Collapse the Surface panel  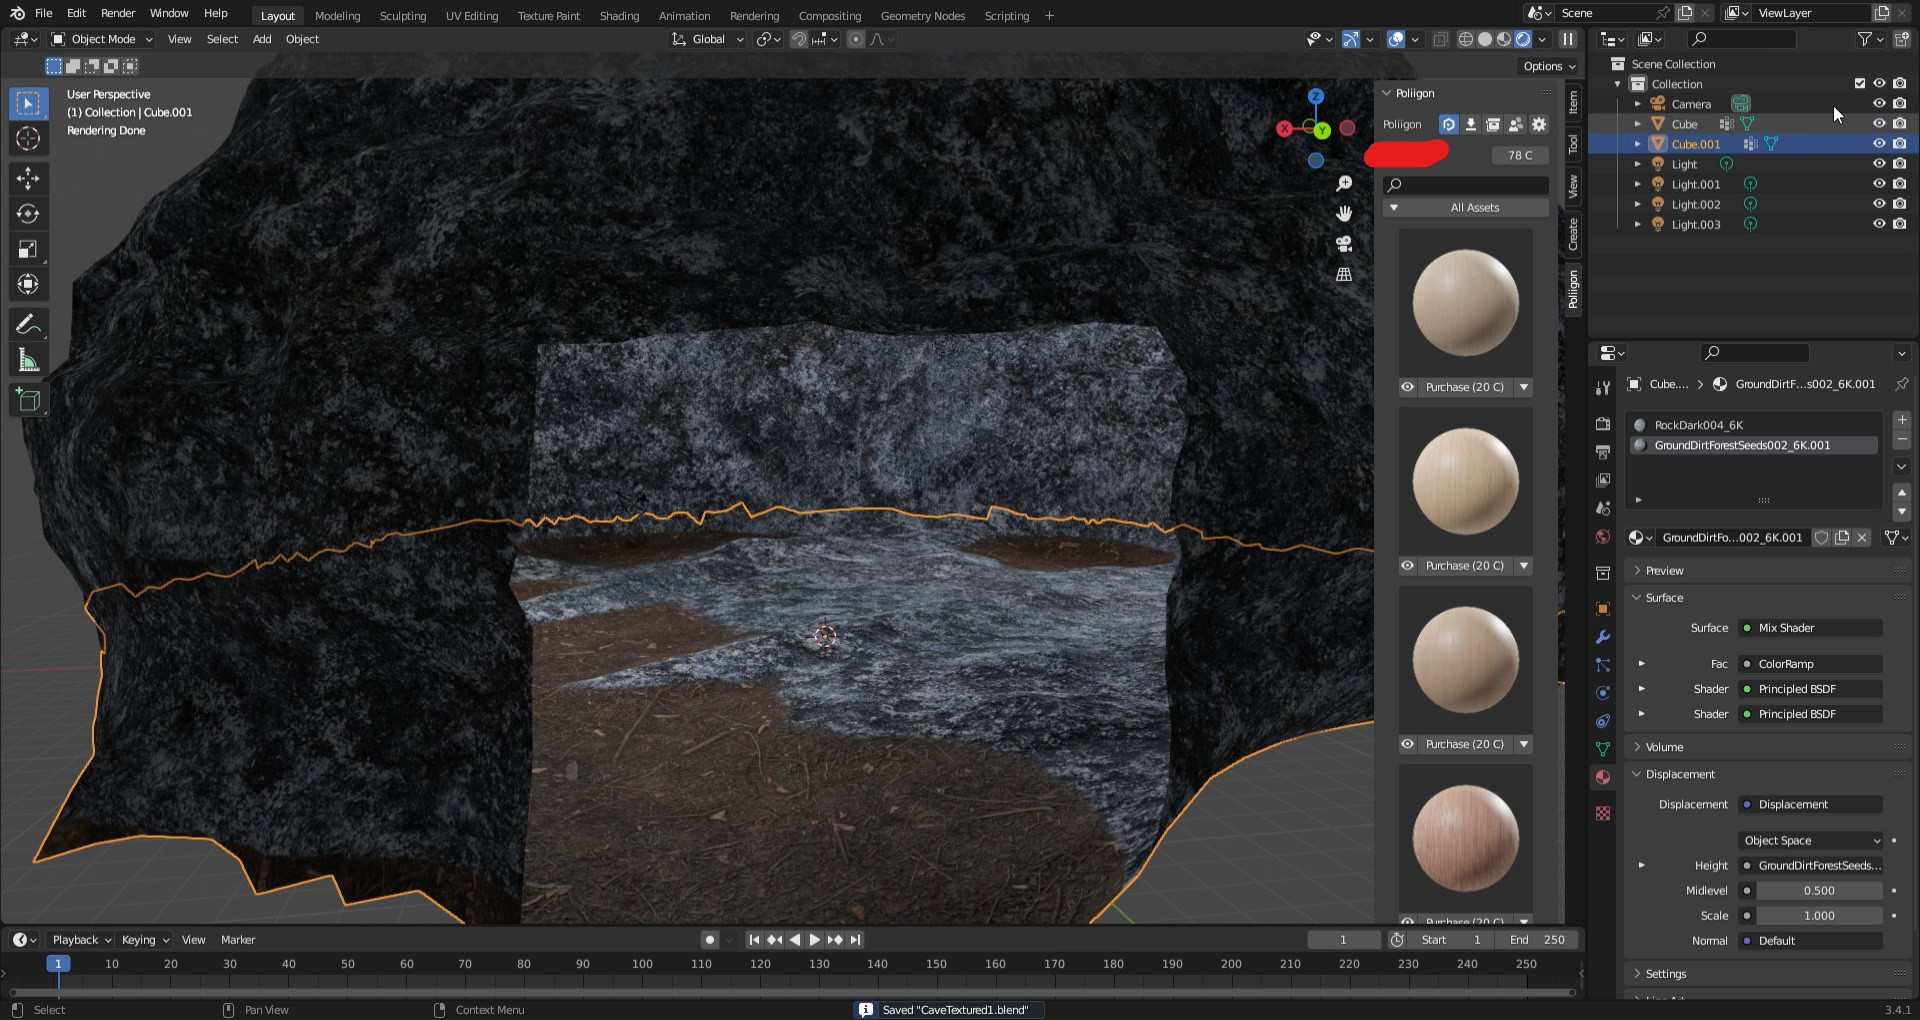click(1664, 598)
